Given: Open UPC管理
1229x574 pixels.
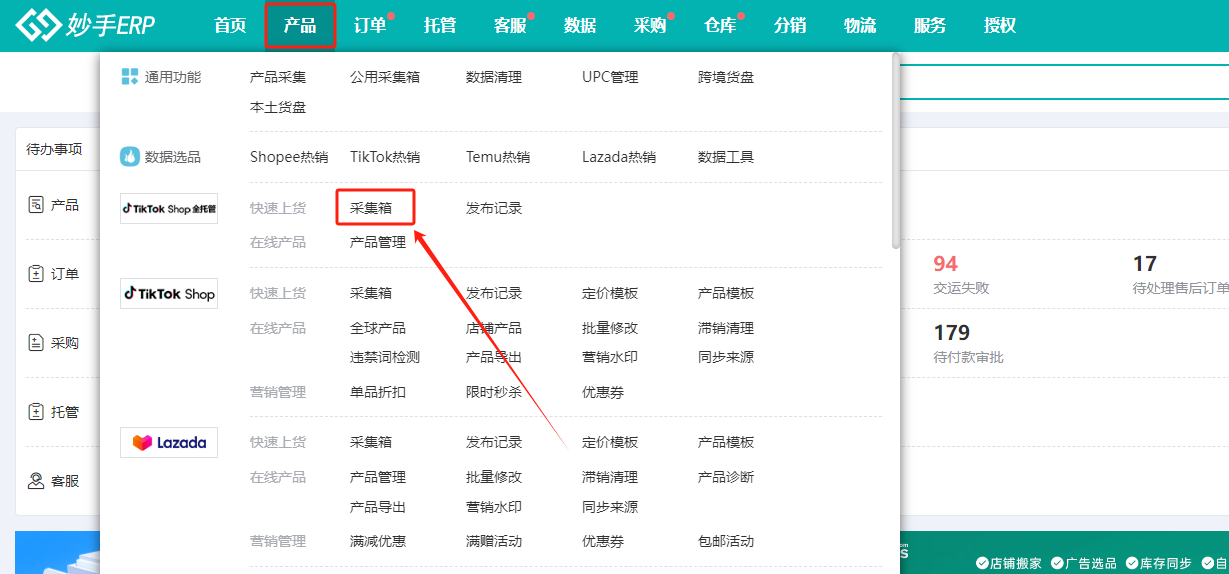Looking at the screenshot, I should (x=610, y=77).
